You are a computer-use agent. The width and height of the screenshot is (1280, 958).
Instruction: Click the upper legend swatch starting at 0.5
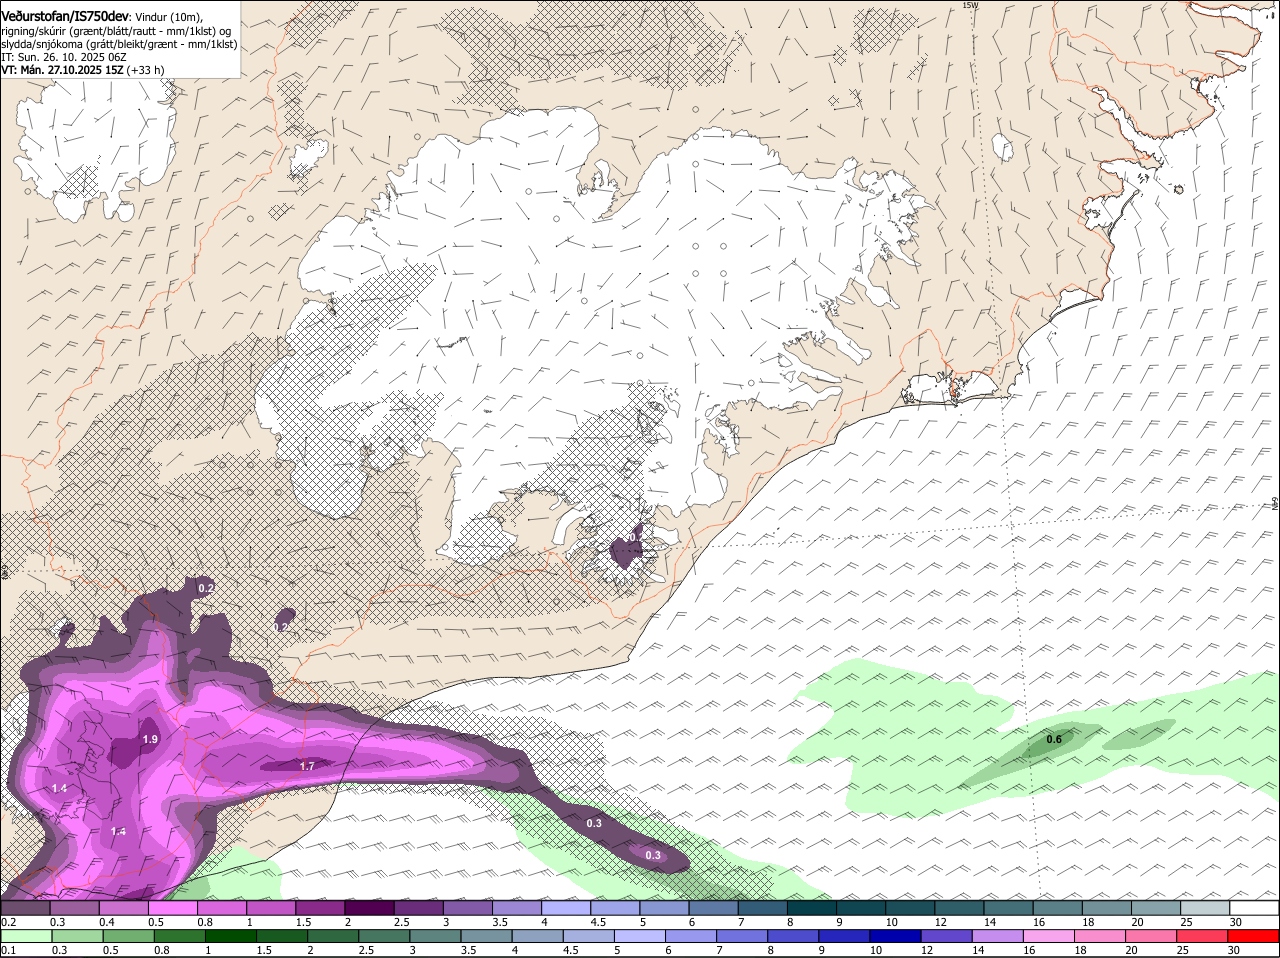point(172,907)
